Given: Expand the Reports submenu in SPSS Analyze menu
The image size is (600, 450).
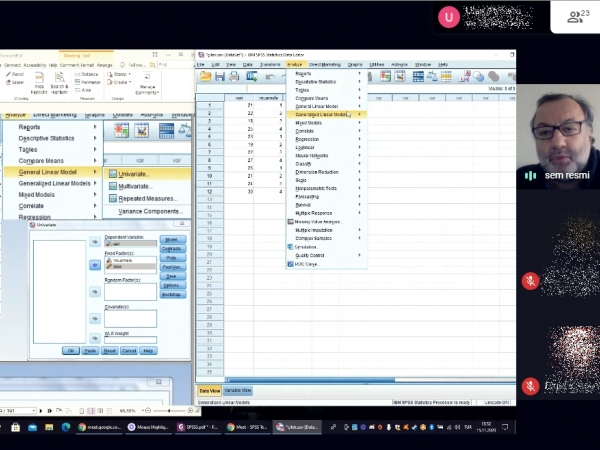Looking at the screenshot, I should click(327, 73).
